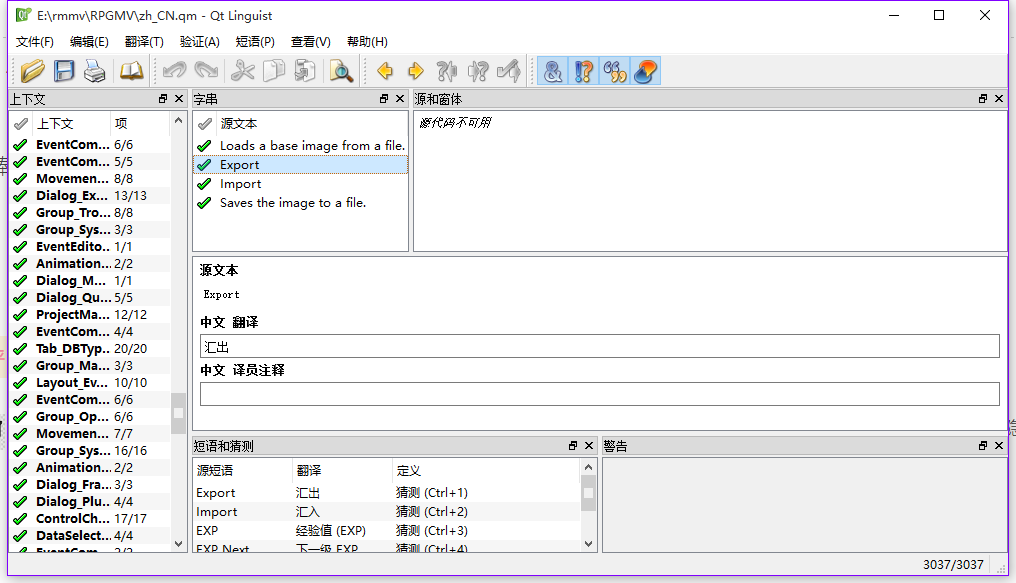Viewport: 1016px width, 583px height.
Task: Click the Open file toolbar icon
Action: (32, 71)
